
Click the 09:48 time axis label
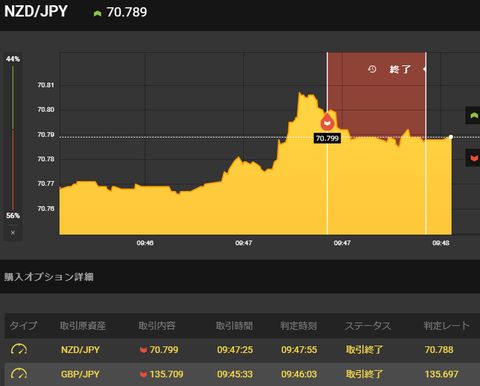(x=441, y=243)
